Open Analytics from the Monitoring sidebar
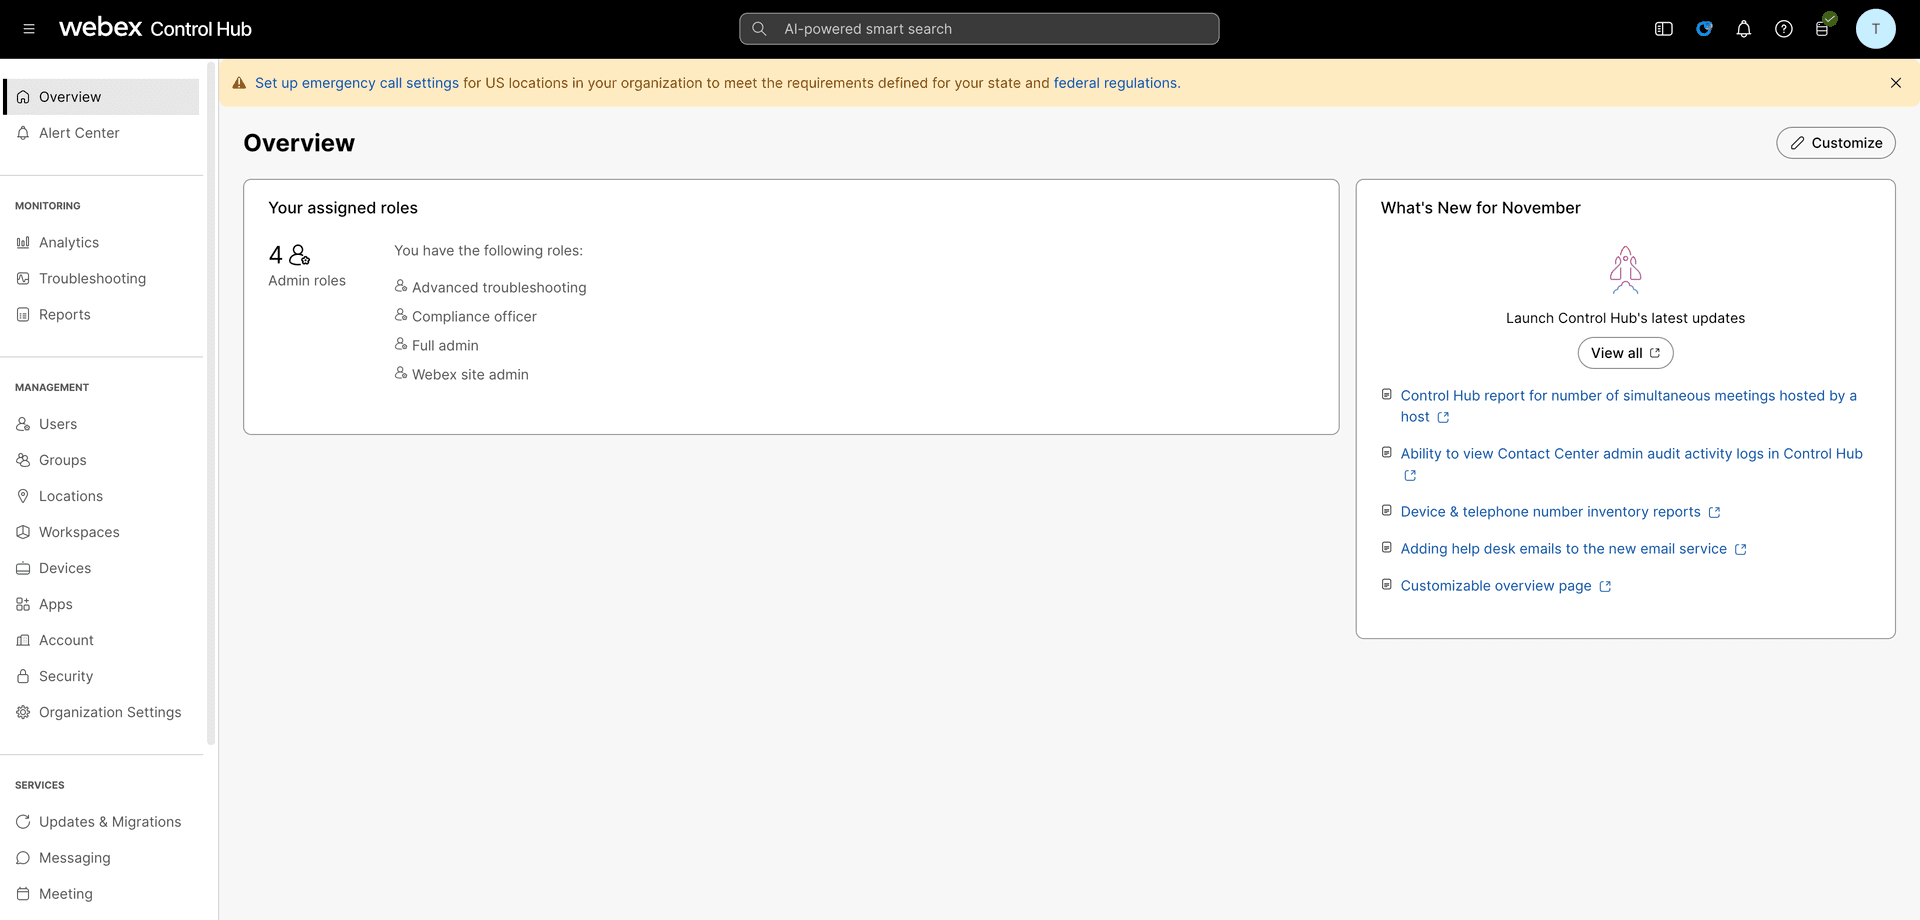This screenshot has height=920, width=1920. 68,242
